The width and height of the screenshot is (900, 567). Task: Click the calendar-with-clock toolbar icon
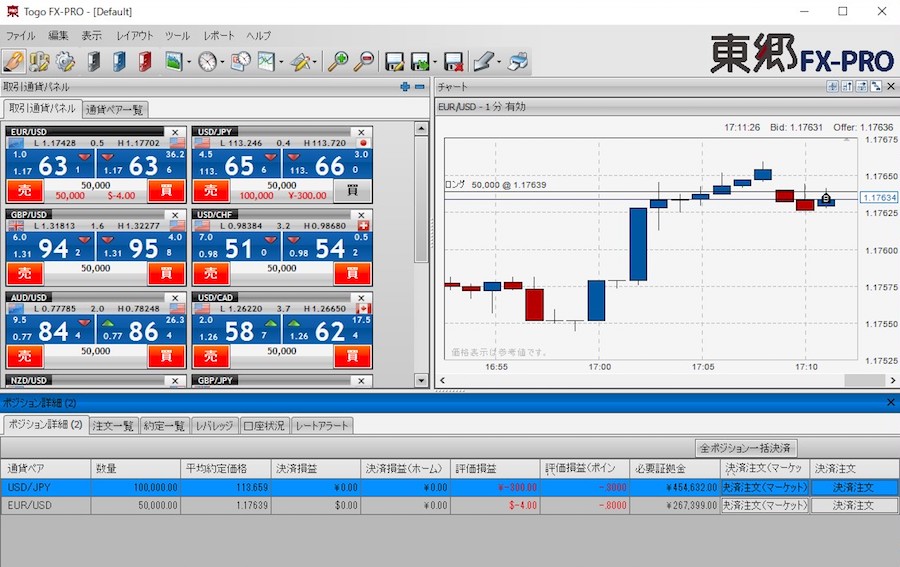click(x=240, y=61)
